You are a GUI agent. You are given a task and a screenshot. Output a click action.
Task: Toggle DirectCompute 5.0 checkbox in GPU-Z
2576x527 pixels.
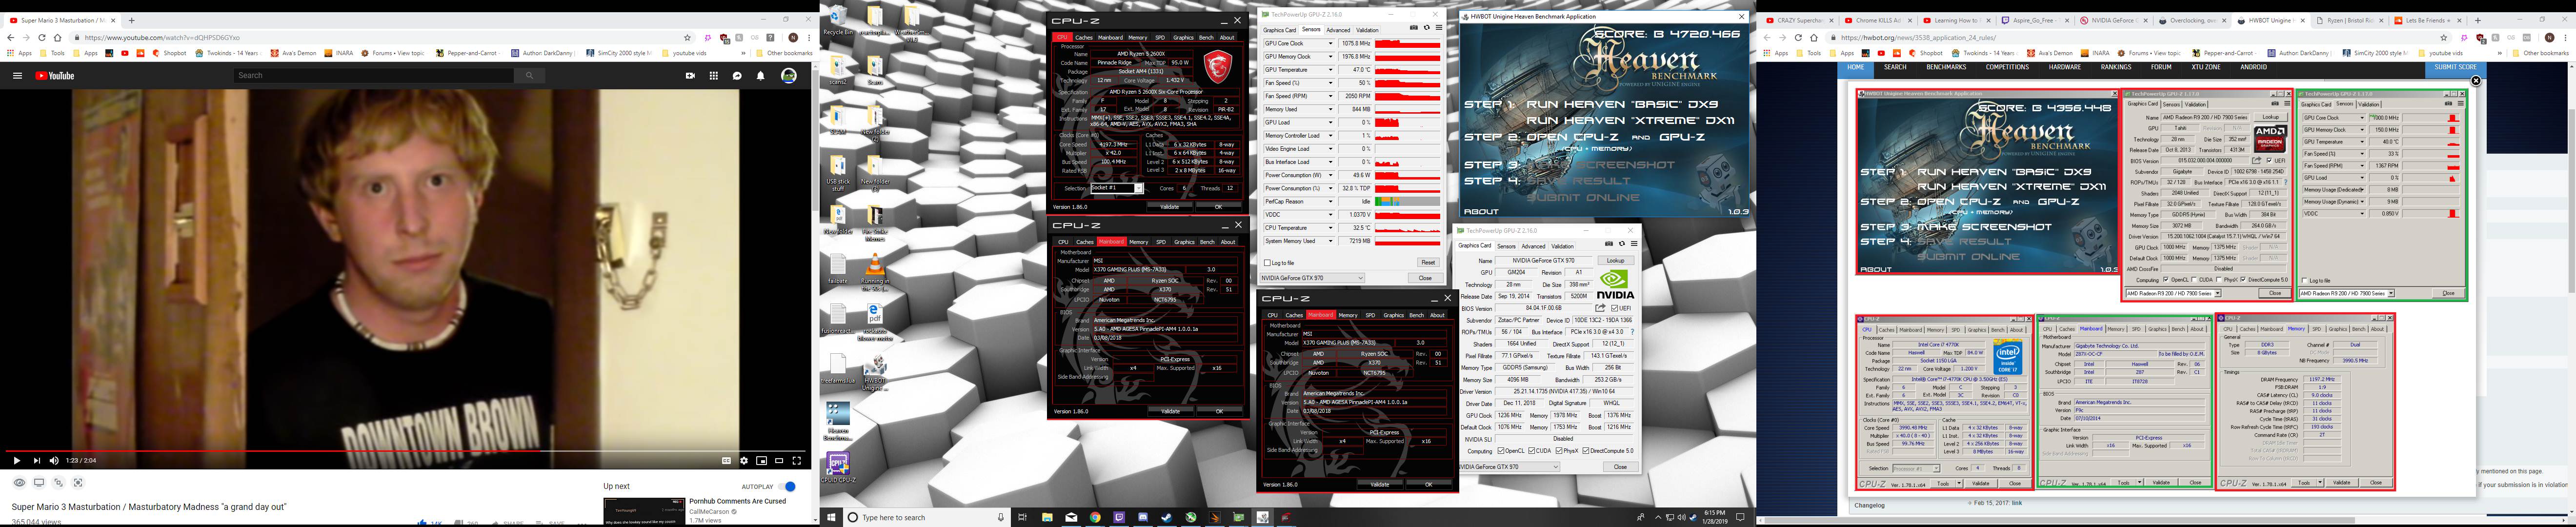(1586, 451)
